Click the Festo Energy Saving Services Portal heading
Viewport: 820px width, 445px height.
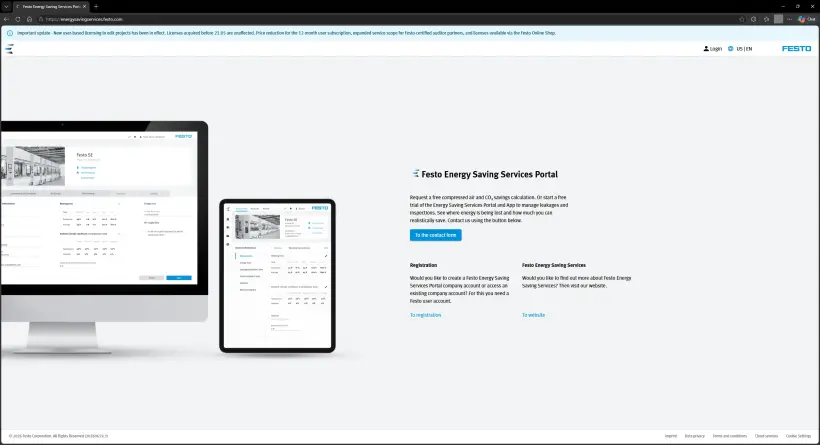489,174
